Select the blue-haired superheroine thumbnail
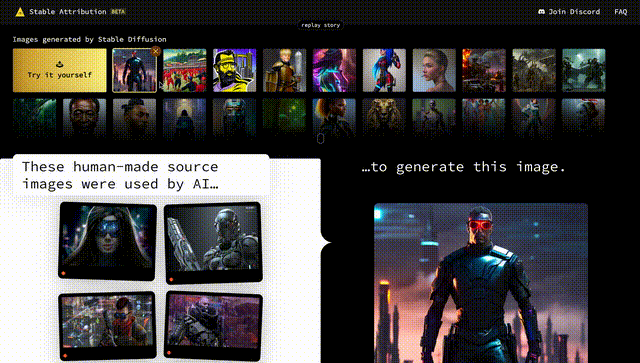Image resolution: width=640 pixels, height=363 pixels. (384, 70)
